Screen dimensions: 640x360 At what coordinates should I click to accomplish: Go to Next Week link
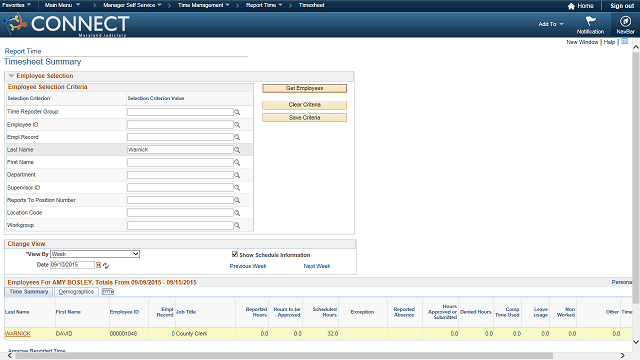click(317, 266)
